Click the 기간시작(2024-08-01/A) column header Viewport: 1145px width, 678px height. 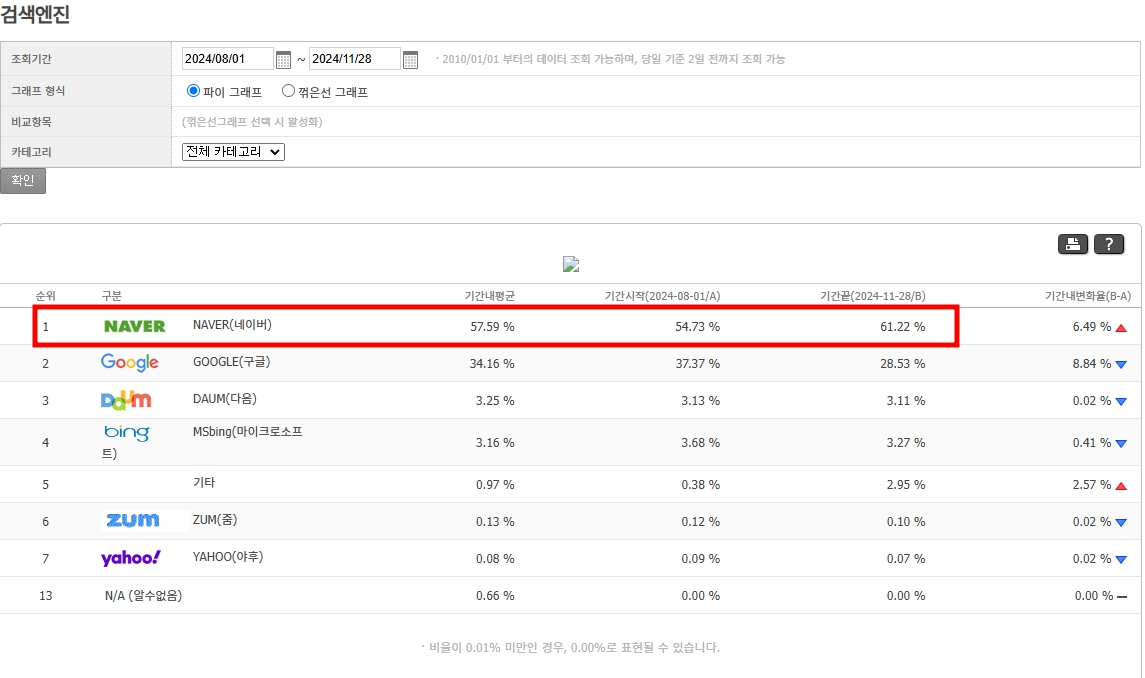(x=662, y=296)
